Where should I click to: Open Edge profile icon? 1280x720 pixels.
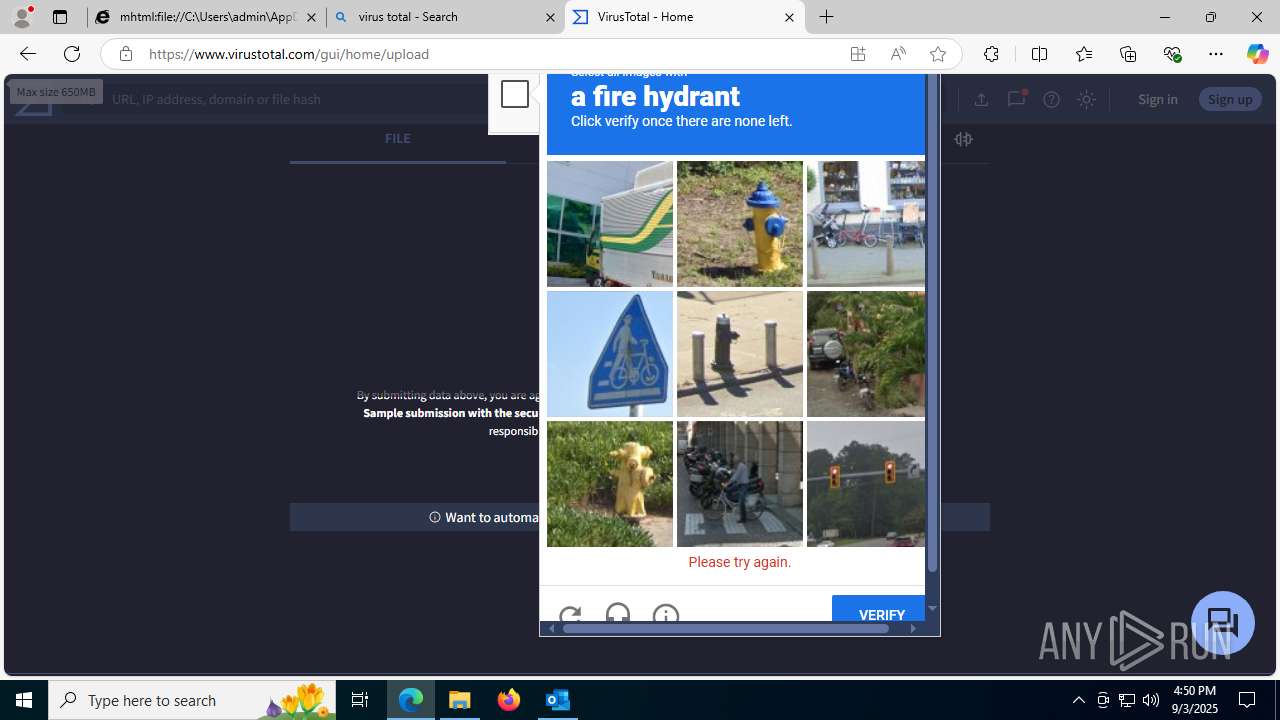pyautogui.click(x=22, y=17)
